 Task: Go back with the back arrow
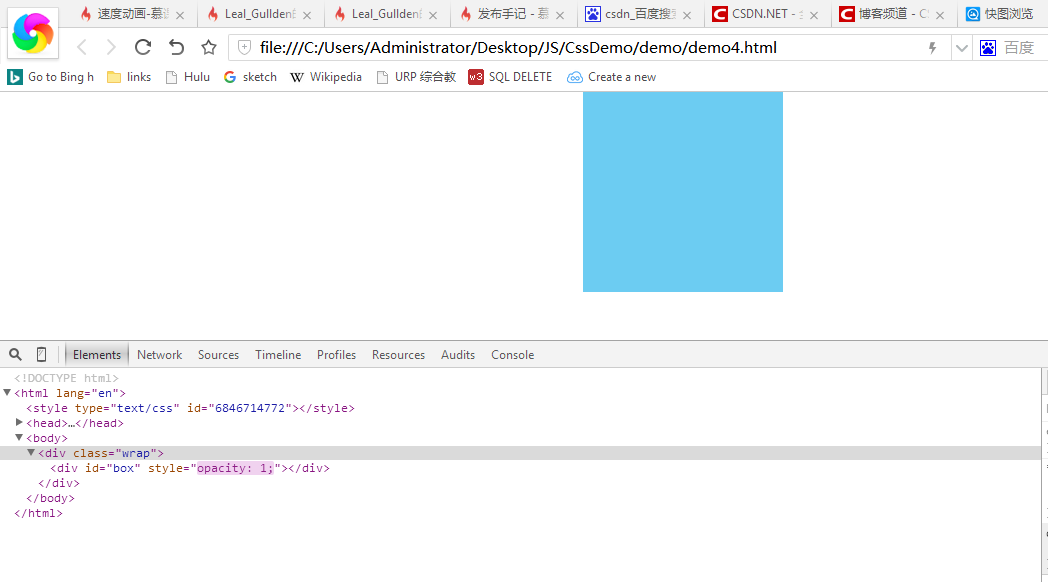(x=82, y=47)
